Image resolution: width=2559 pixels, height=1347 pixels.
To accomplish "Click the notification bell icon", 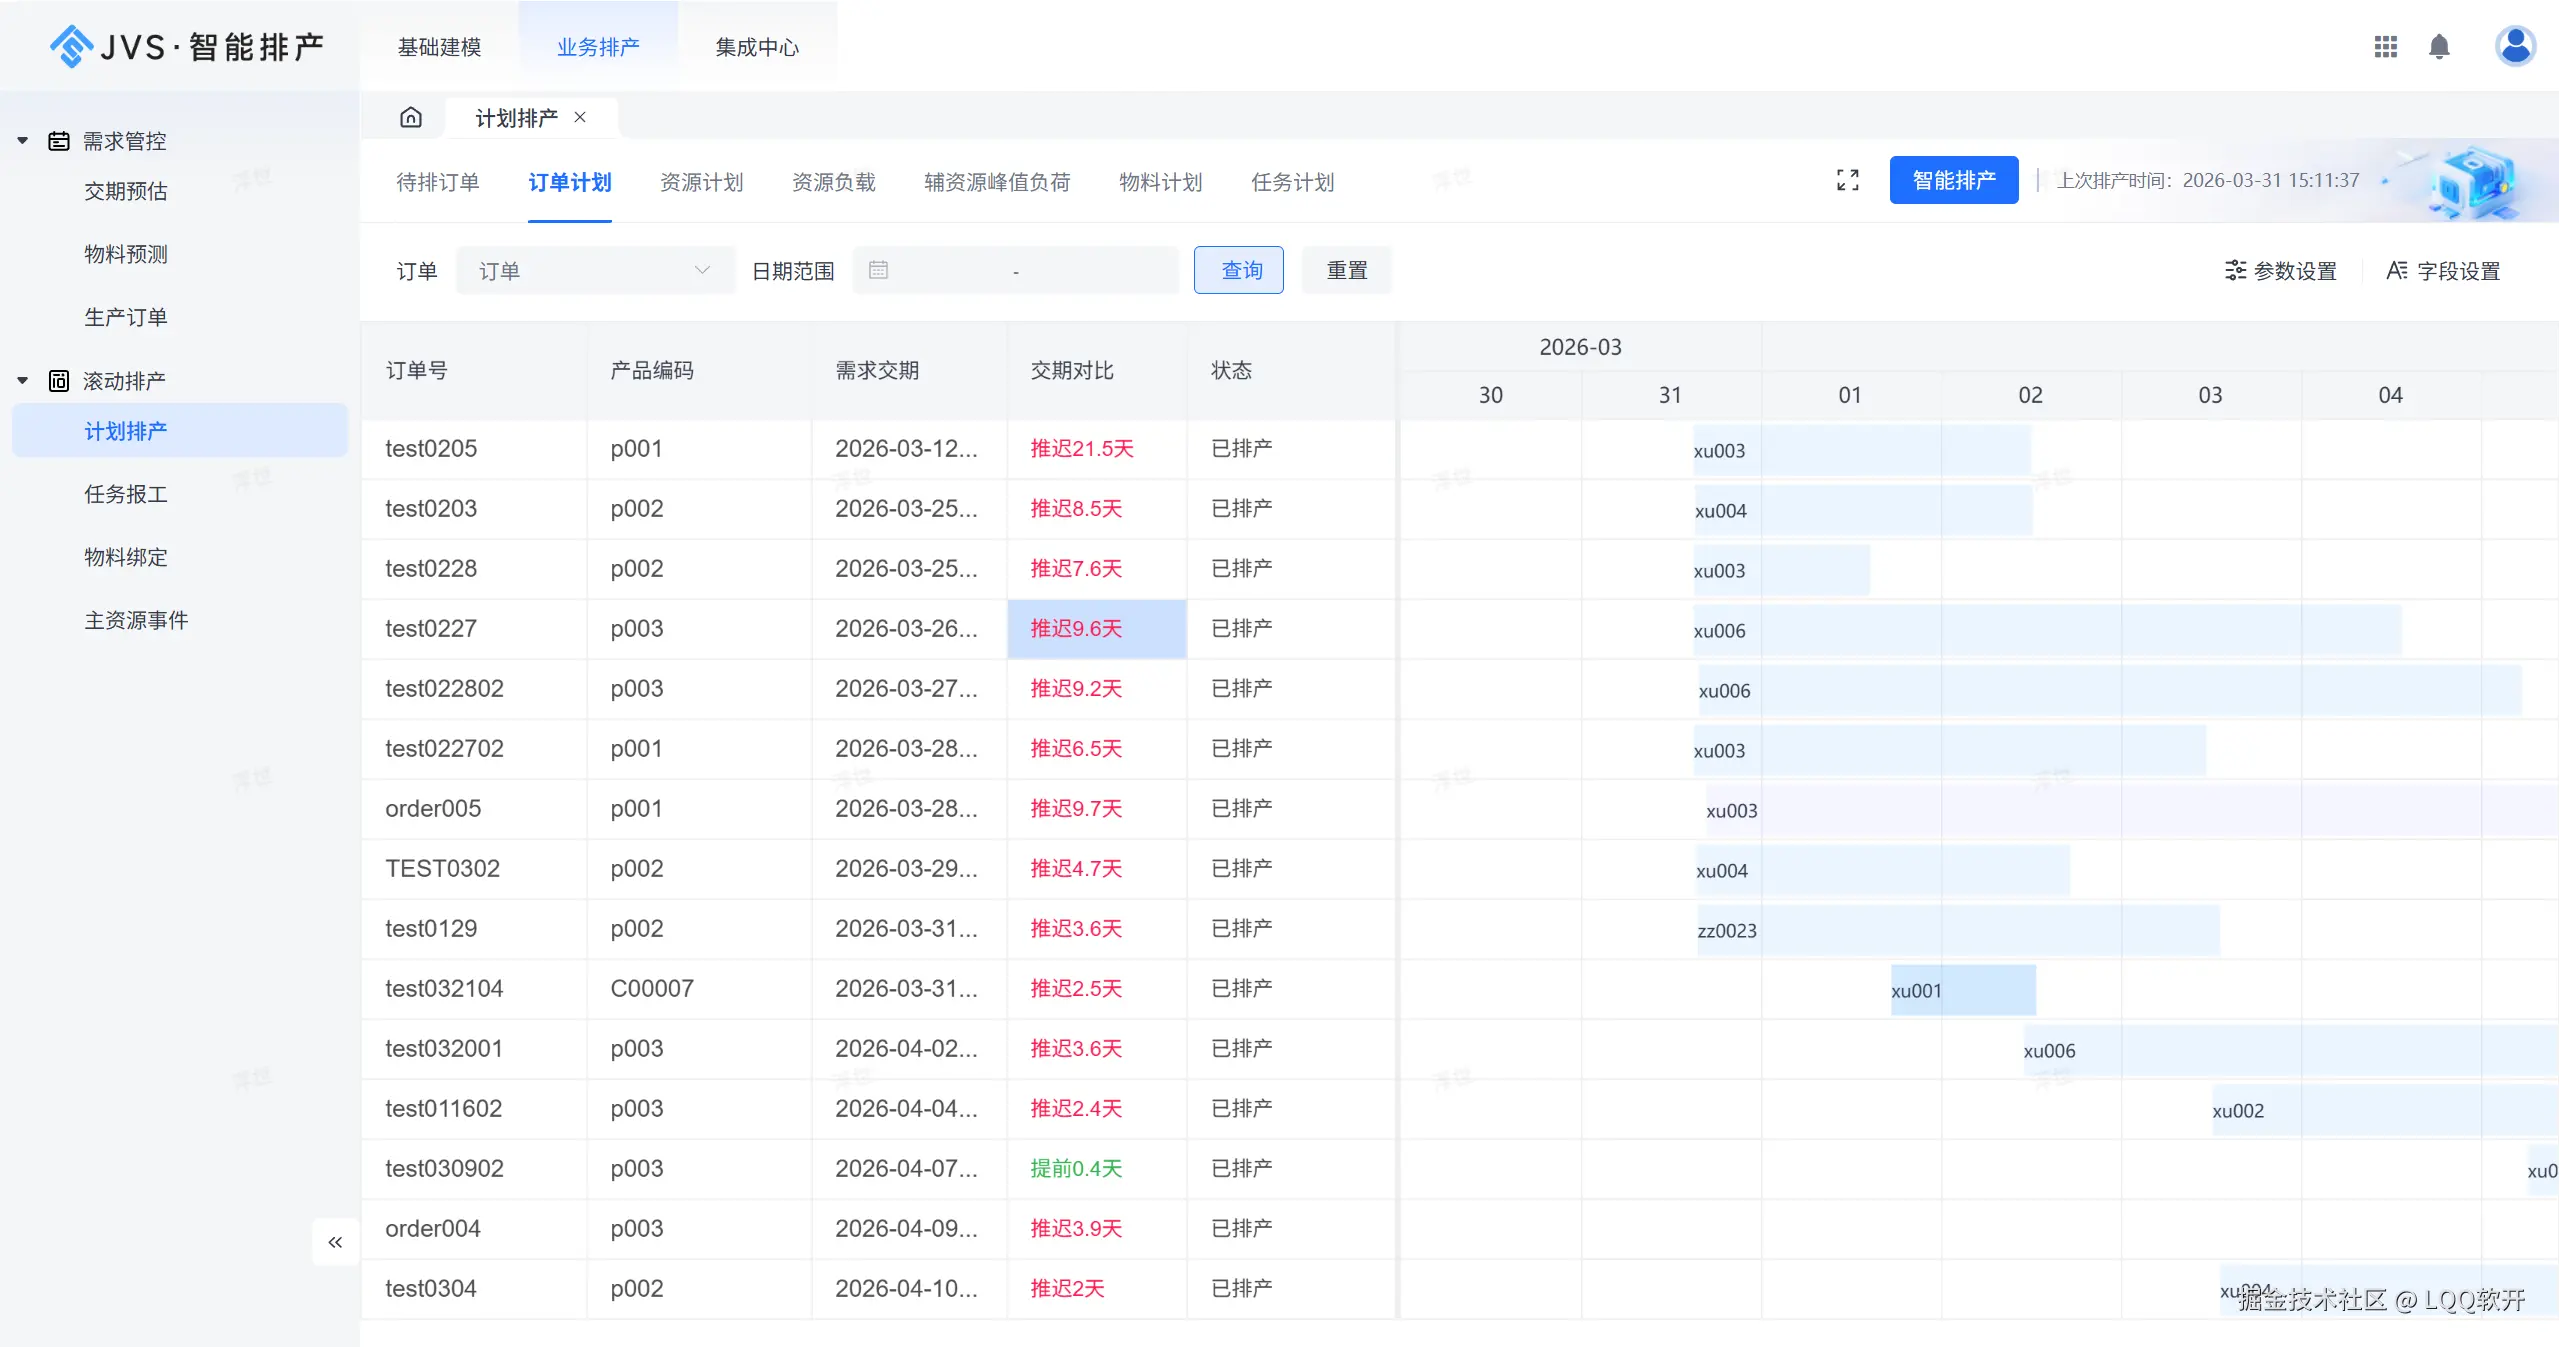I will [2439, 47].
